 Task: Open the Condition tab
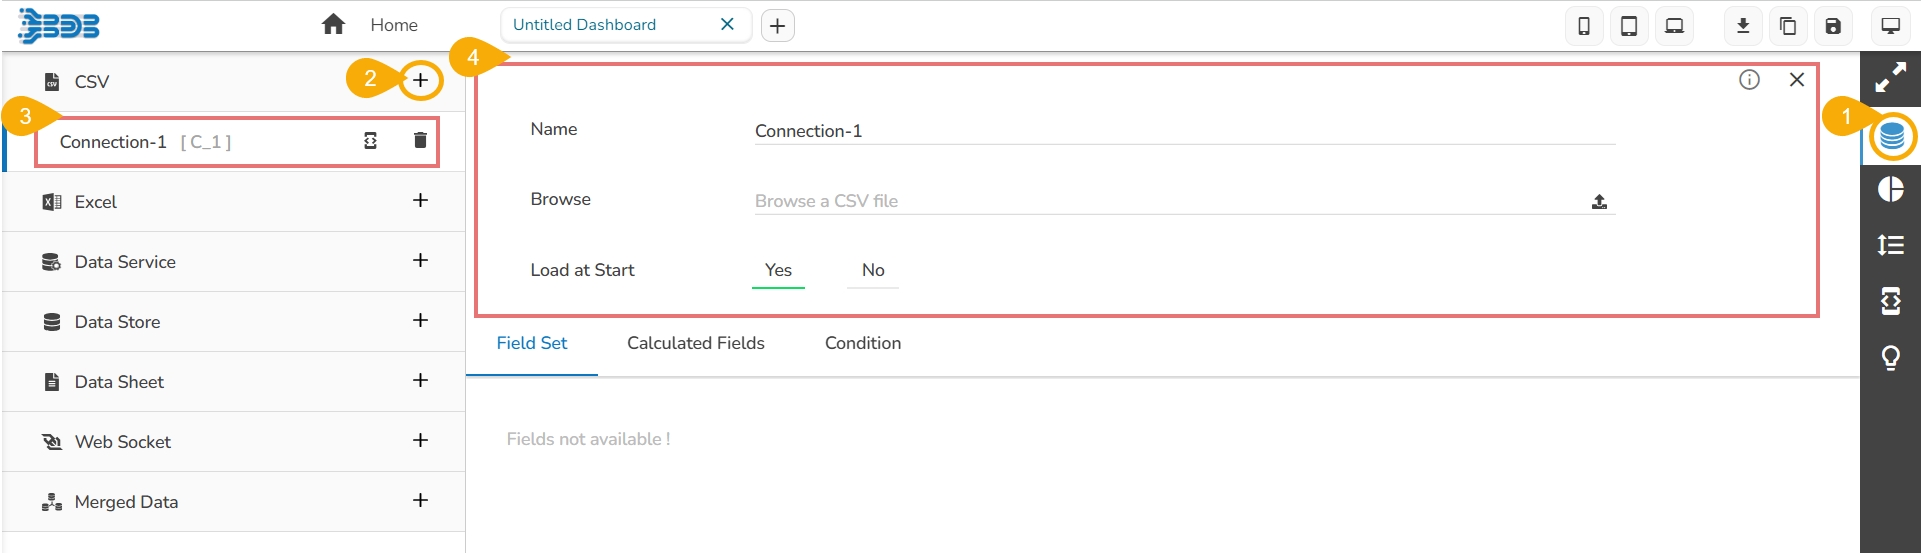point(862,343)
